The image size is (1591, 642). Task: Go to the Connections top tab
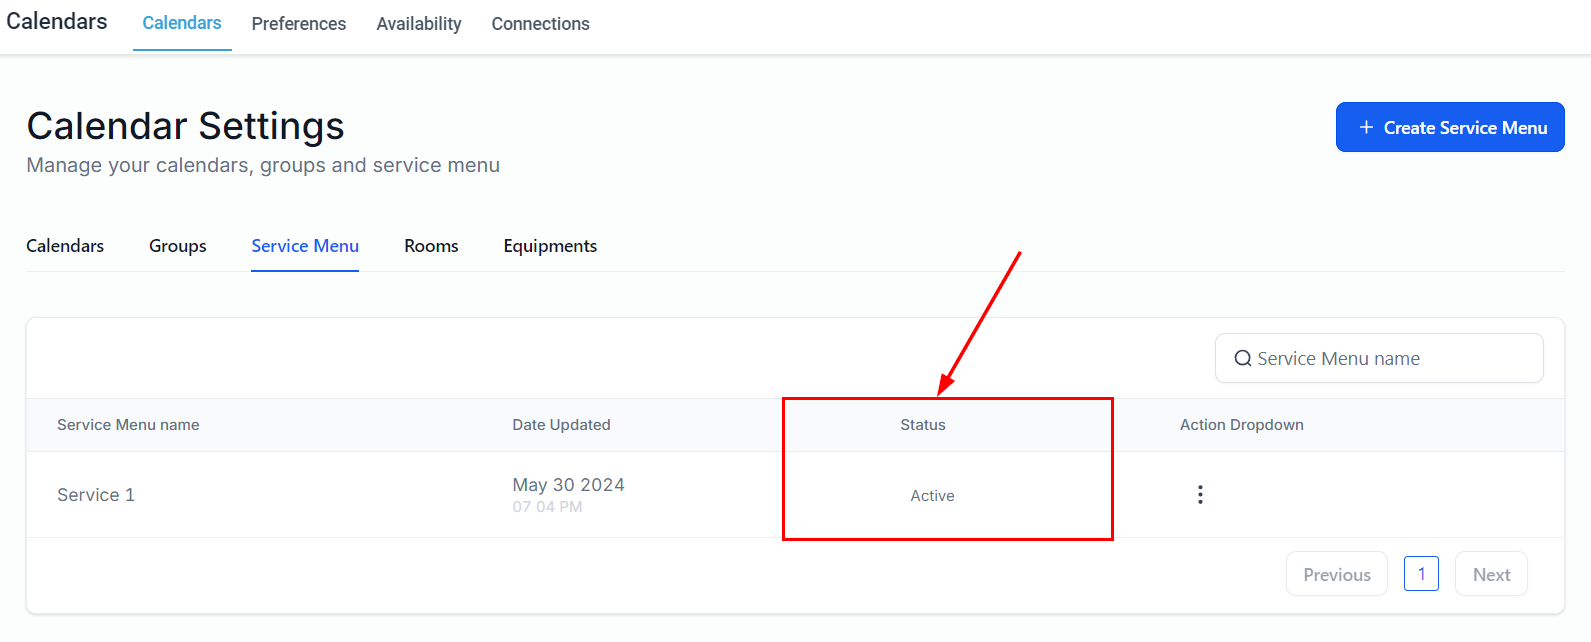(540, 24)
